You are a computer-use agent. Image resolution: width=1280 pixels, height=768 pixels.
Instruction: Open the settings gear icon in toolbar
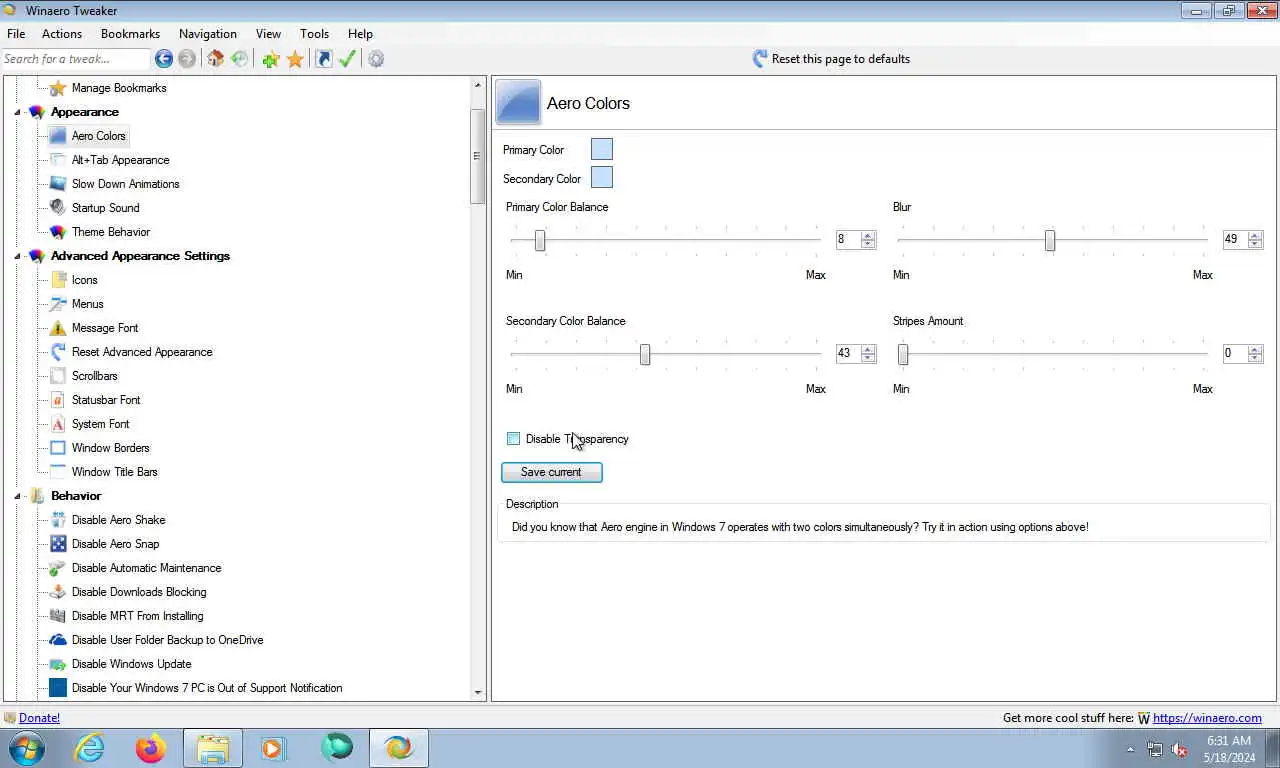pos(376,59)
